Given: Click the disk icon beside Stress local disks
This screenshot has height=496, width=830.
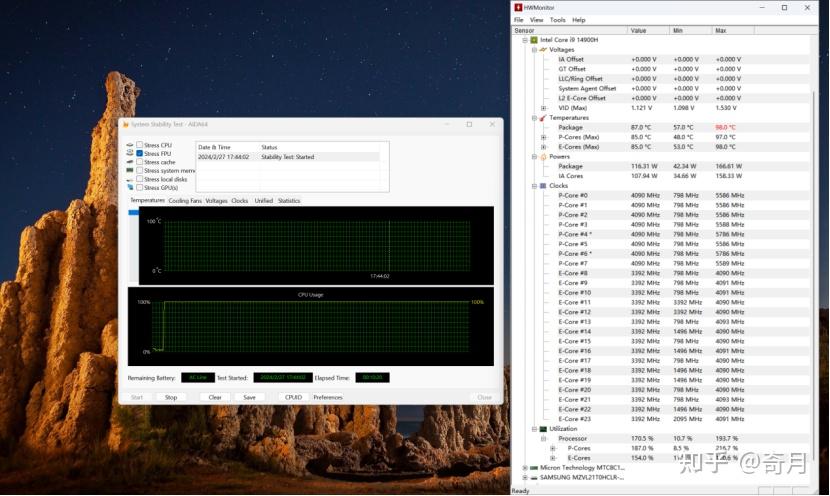Looking at the screenshot, I should tap(130, 179).
